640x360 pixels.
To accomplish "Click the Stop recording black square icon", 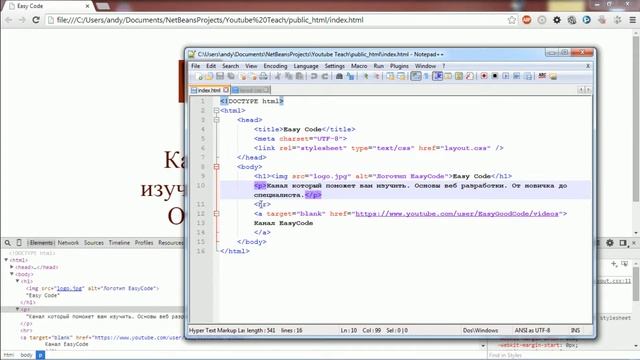I will tap(495, 76).
